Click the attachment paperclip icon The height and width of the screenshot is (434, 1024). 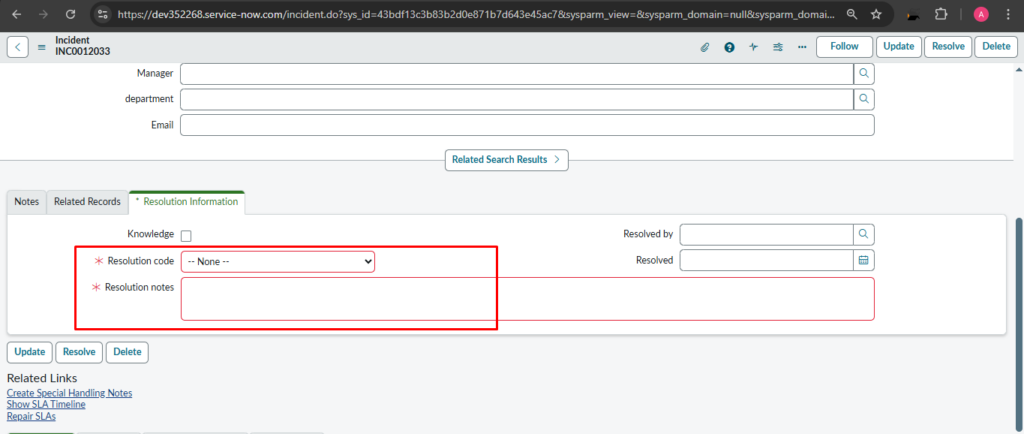(x=704, y=47)
